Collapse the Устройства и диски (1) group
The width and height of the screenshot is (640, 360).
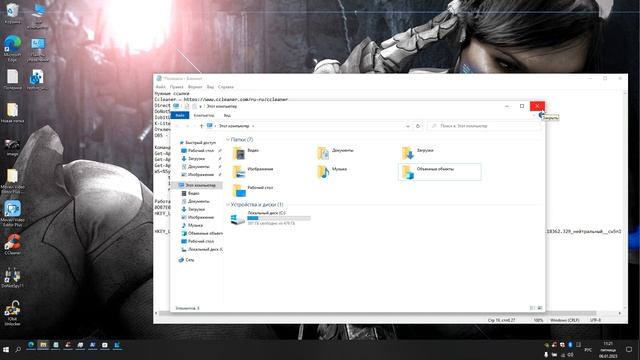pyautogui.click(x=228, y=204)
